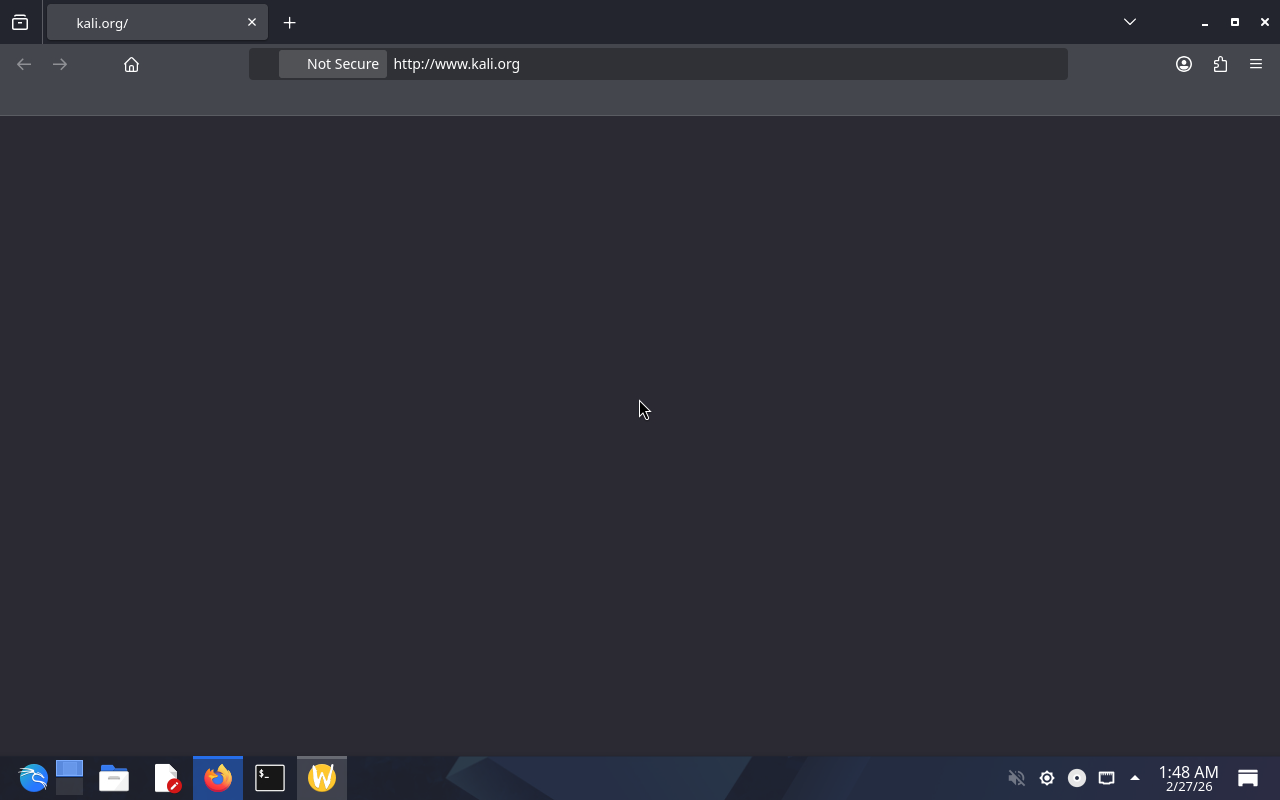This screenshot has width=1280, height=800.
Task: Expand hidden system tray icons arrow
Action: [1134, 778]
